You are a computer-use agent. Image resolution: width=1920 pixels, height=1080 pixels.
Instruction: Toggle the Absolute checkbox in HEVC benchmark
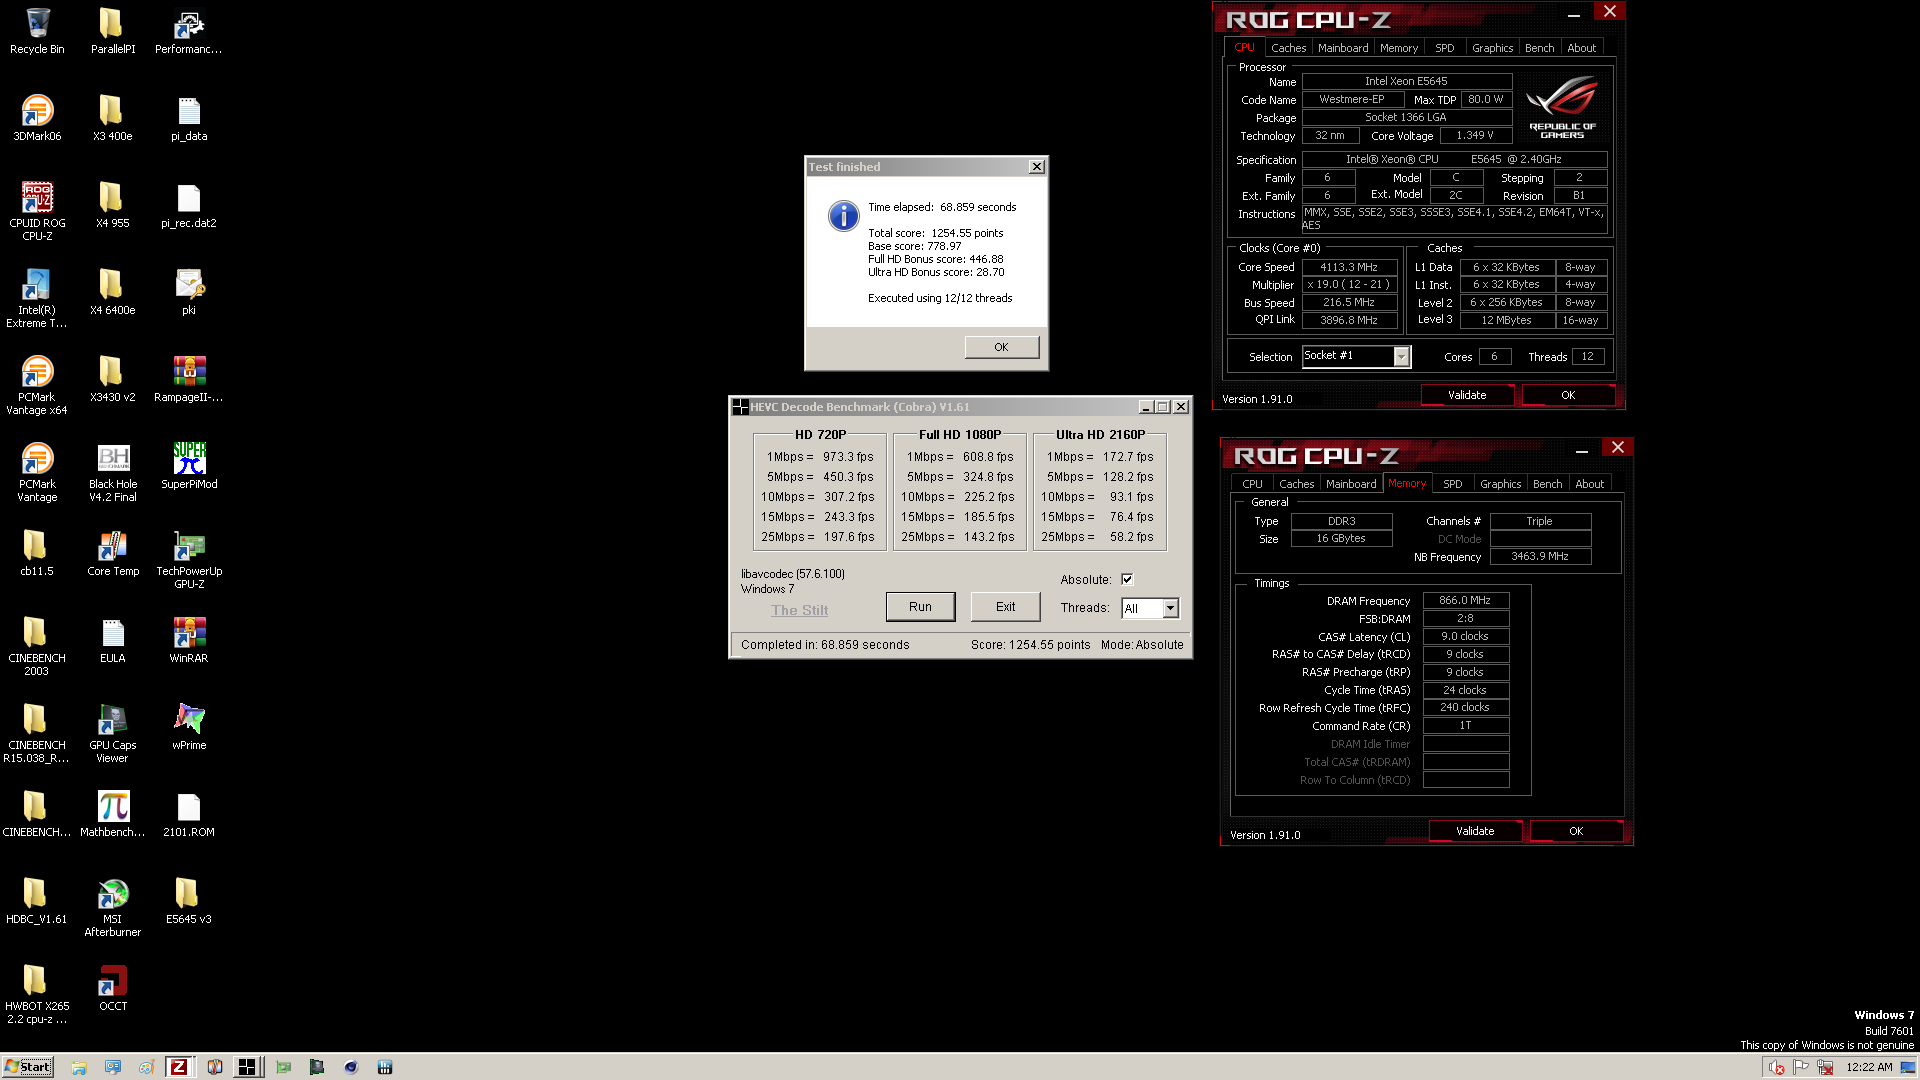pyautogui.click(x=1127, y=579)
